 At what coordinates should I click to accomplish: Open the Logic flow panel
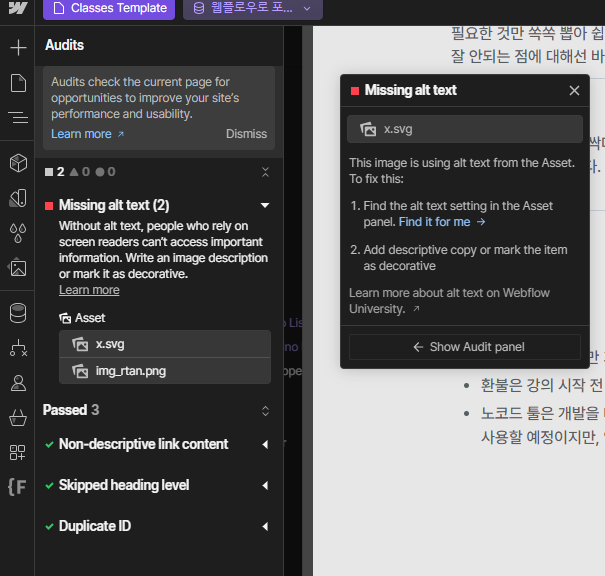pyautogui.click(x=18, y=348)
